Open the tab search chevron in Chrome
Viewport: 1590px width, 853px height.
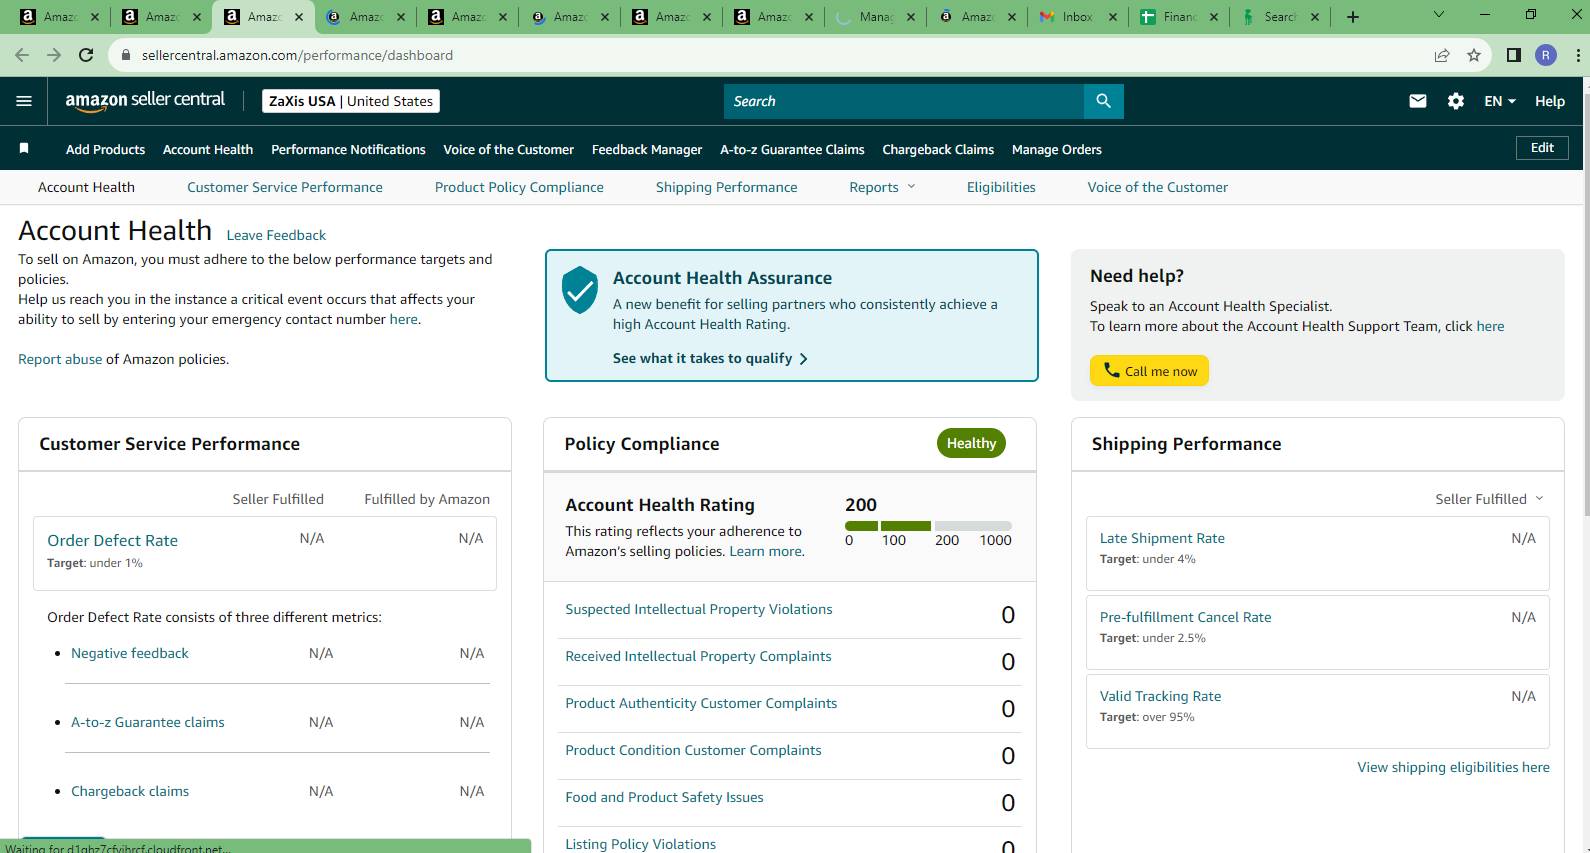point(1439,15)
